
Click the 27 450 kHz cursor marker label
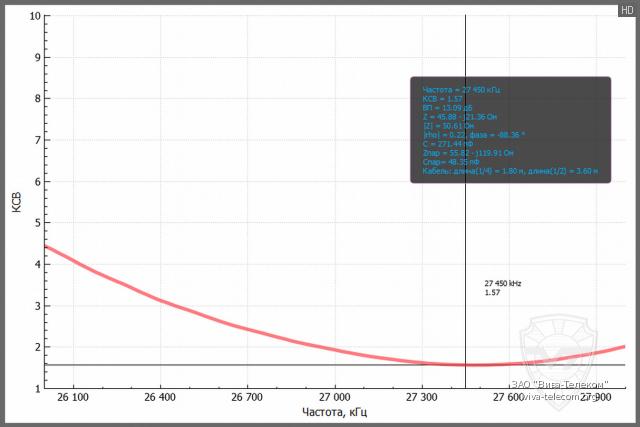coord(502,284)
